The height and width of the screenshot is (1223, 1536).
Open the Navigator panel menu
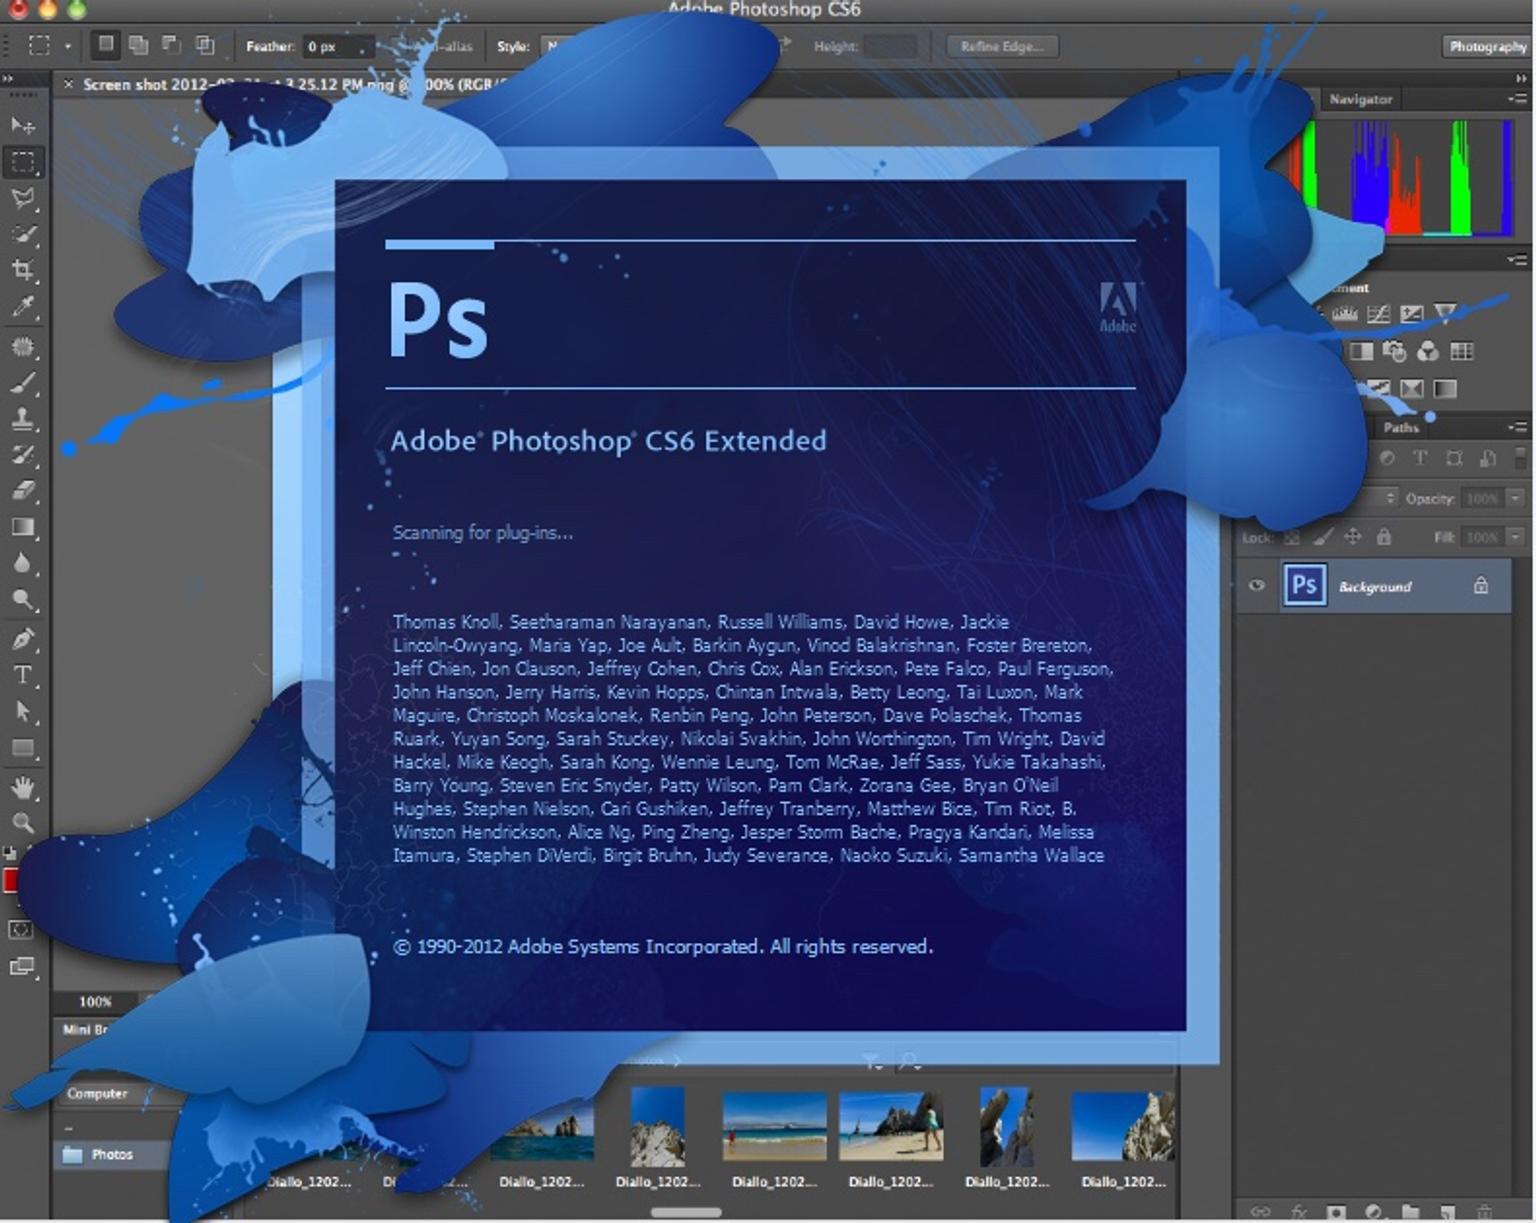click(x=1517, y=99)
